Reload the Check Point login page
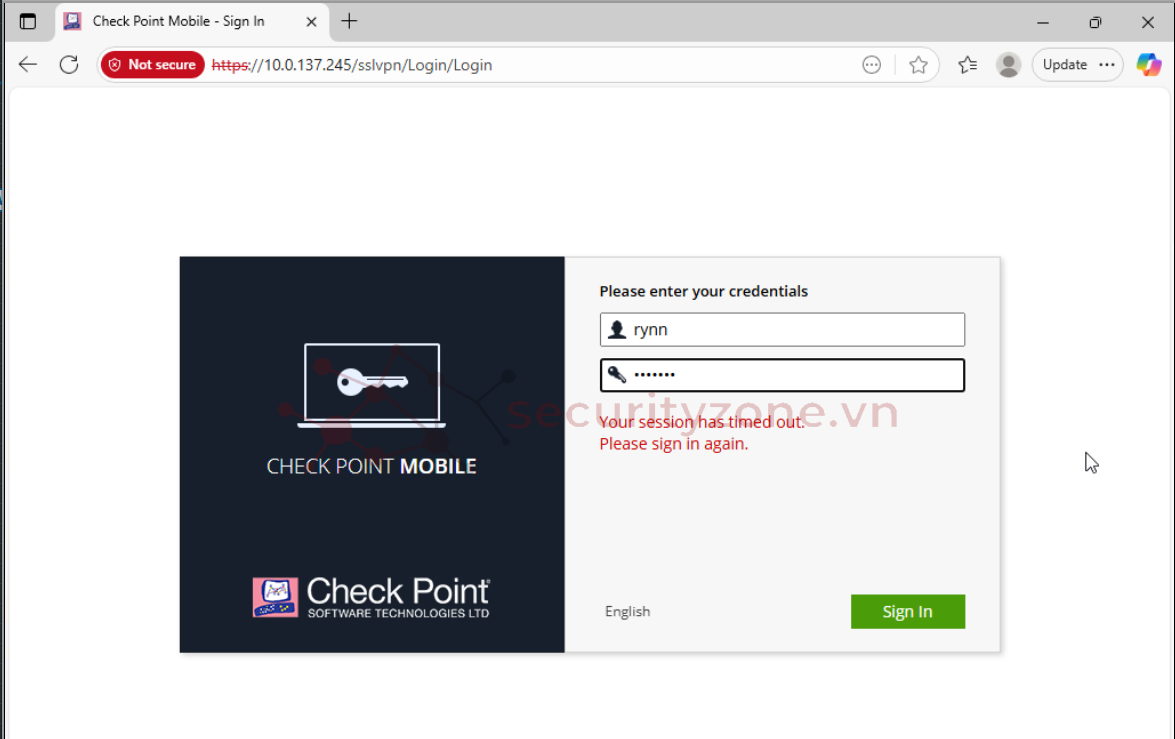Image resolution: width=1175 pixels, height=739 pixels. 69,65
